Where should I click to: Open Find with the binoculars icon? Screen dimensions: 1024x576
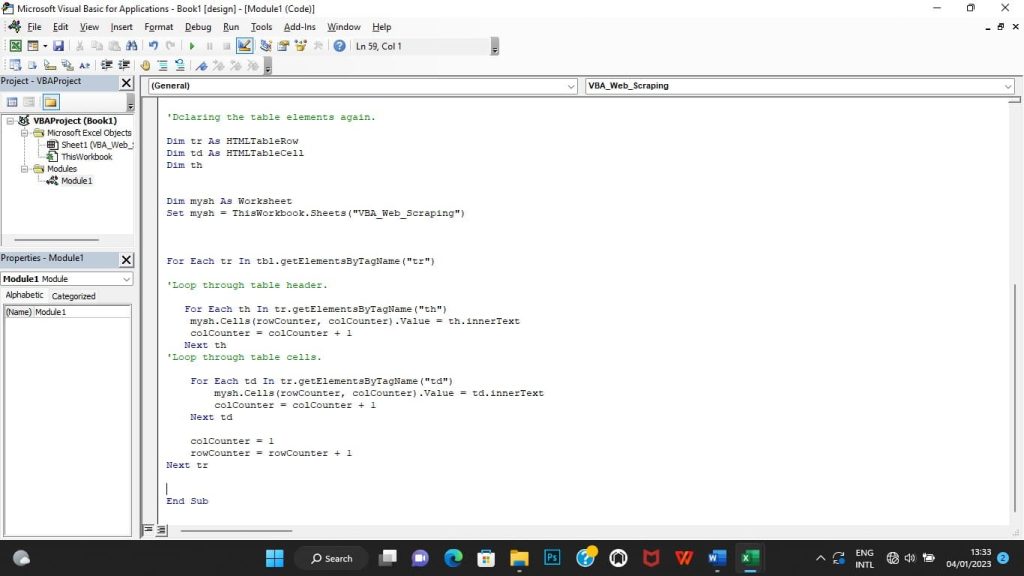(131, 46)
